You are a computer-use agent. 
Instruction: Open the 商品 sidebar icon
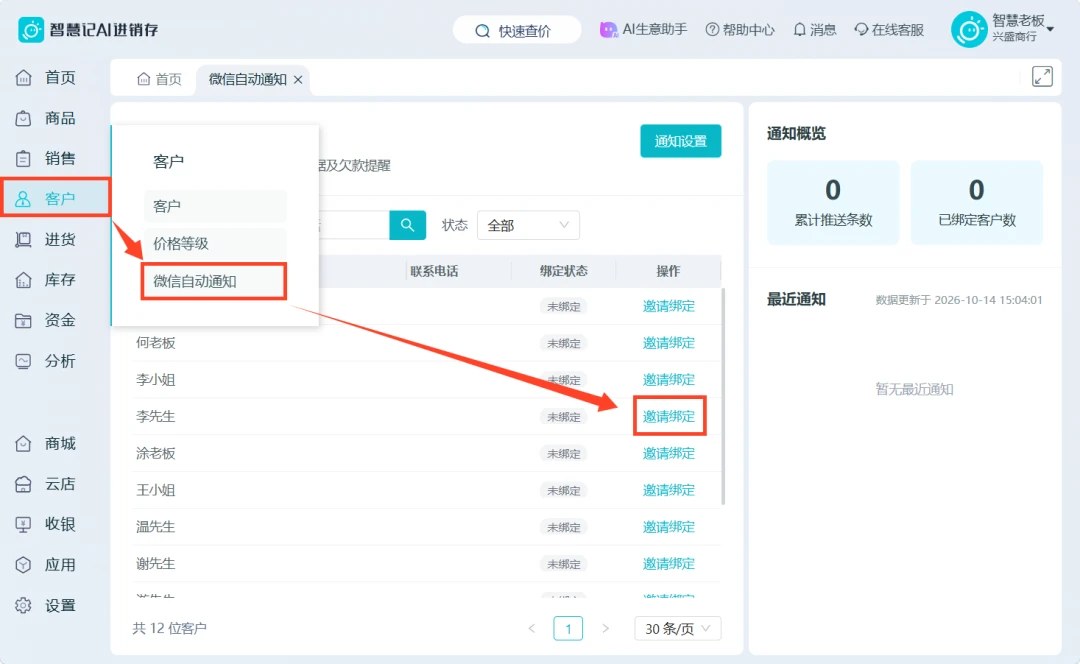tap(23, 118)
